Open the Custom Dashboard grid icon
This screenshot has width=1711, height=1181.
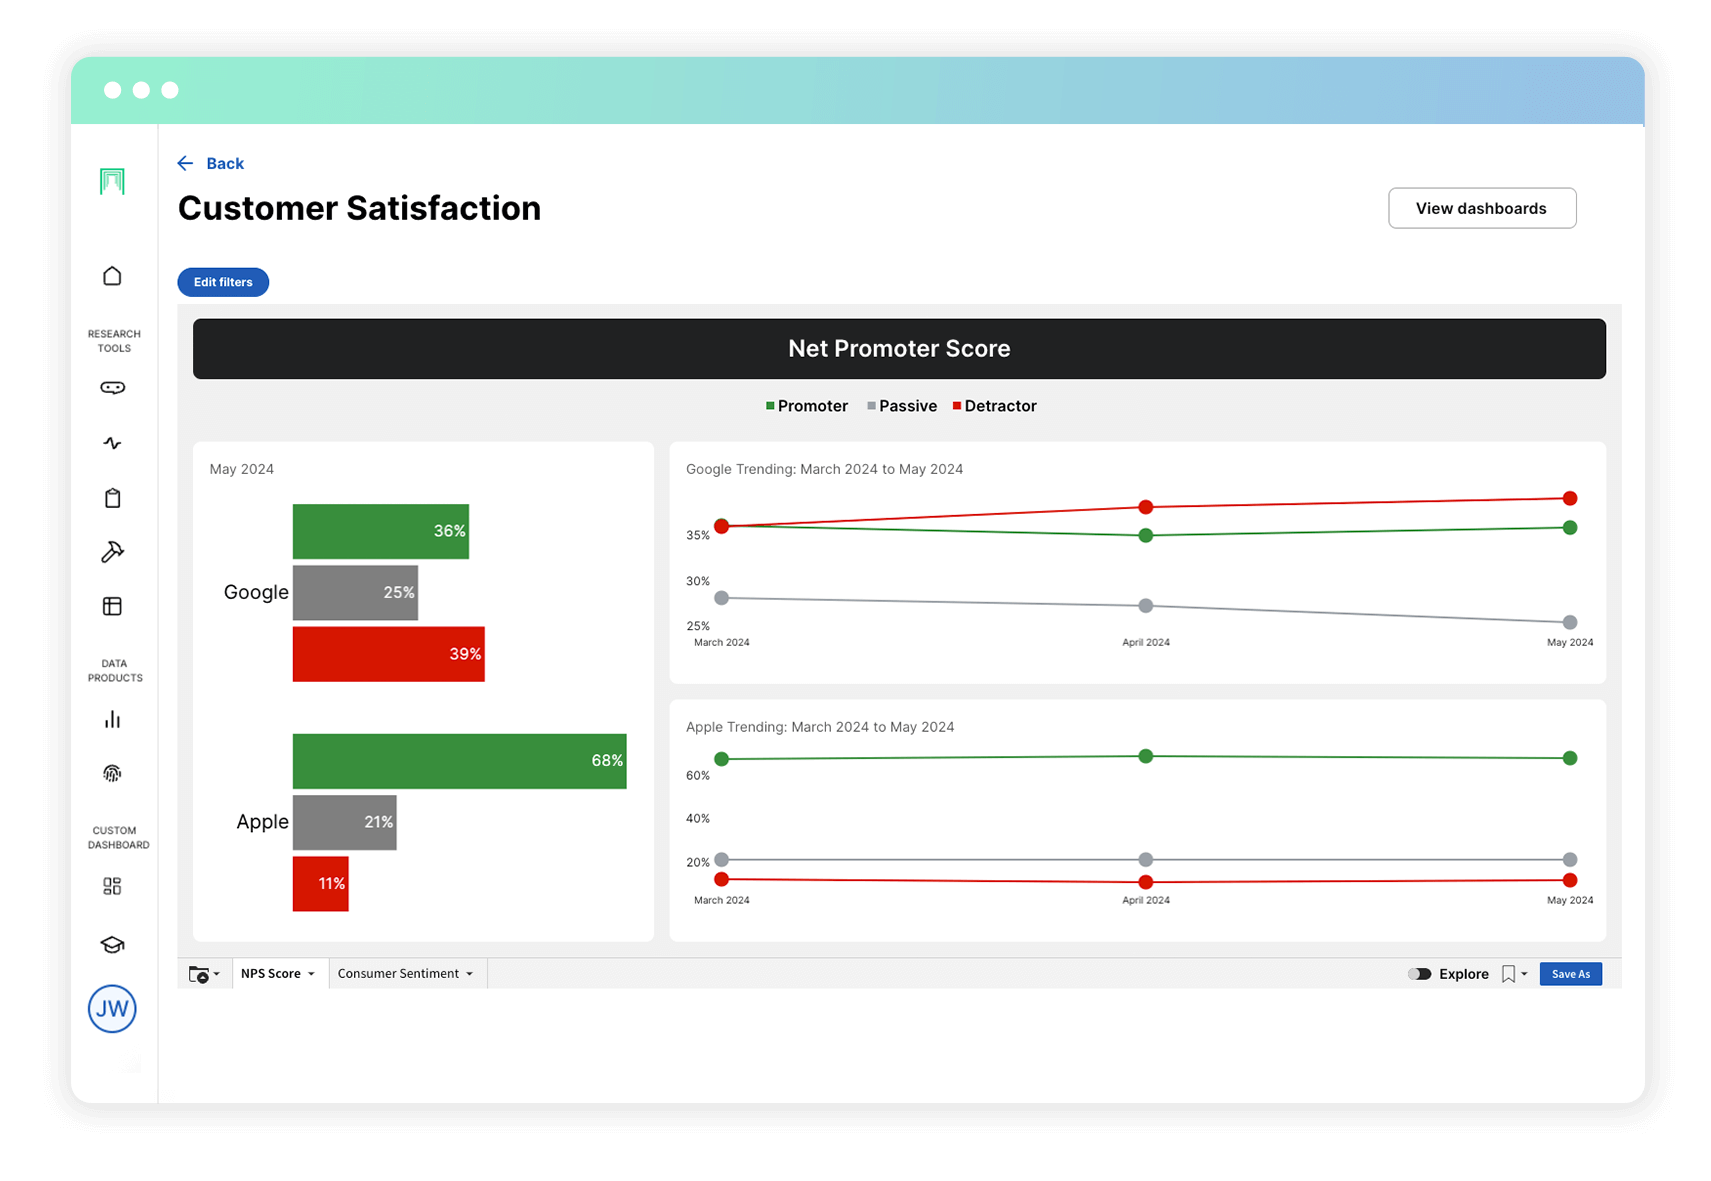point(112,885)
